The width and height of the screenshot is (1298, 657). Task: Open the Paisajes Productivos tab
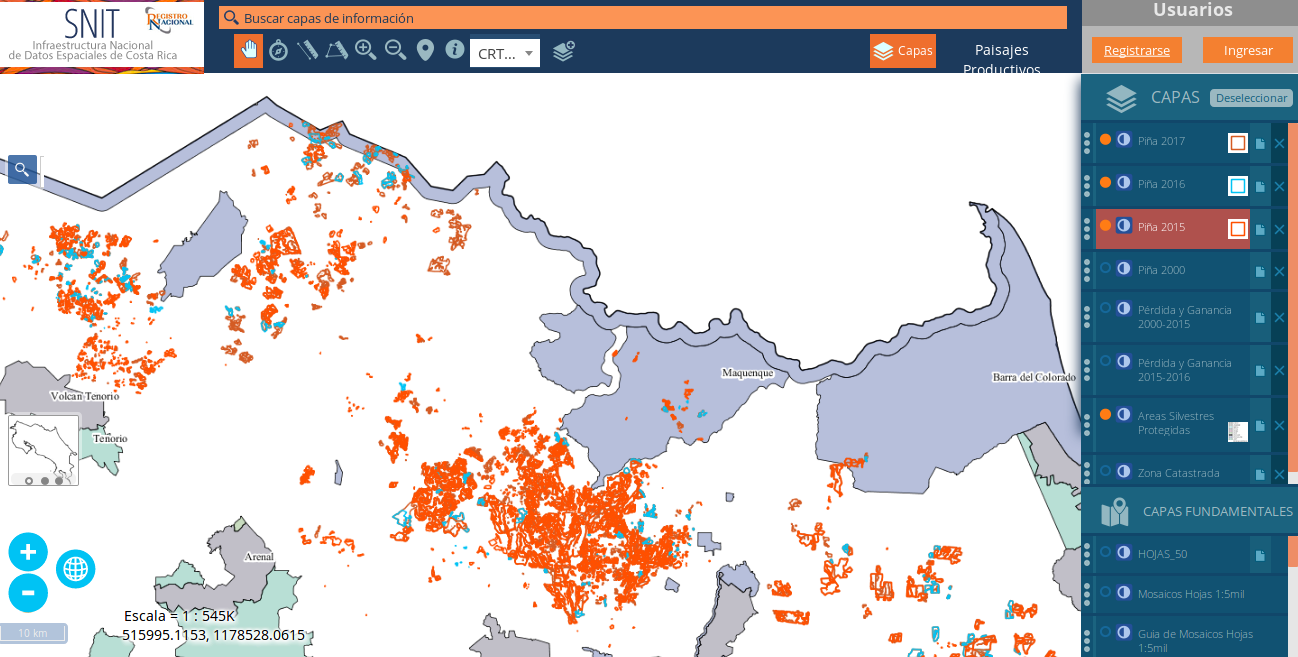coord(1001,59)
